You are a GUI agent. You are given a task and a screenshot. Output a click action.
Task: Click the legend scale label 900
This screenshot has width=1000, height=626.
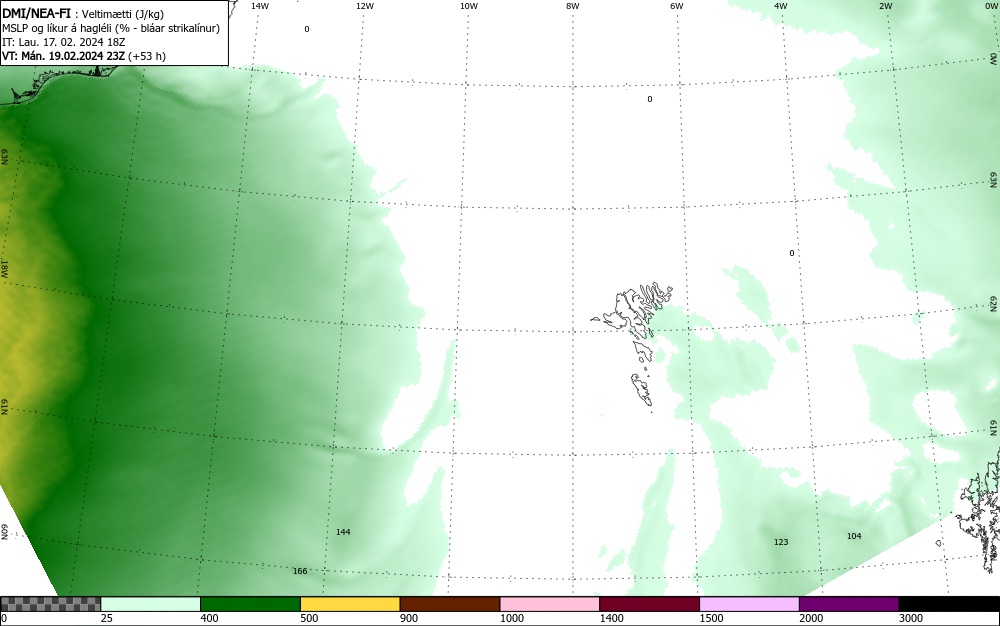click(409, 618)
